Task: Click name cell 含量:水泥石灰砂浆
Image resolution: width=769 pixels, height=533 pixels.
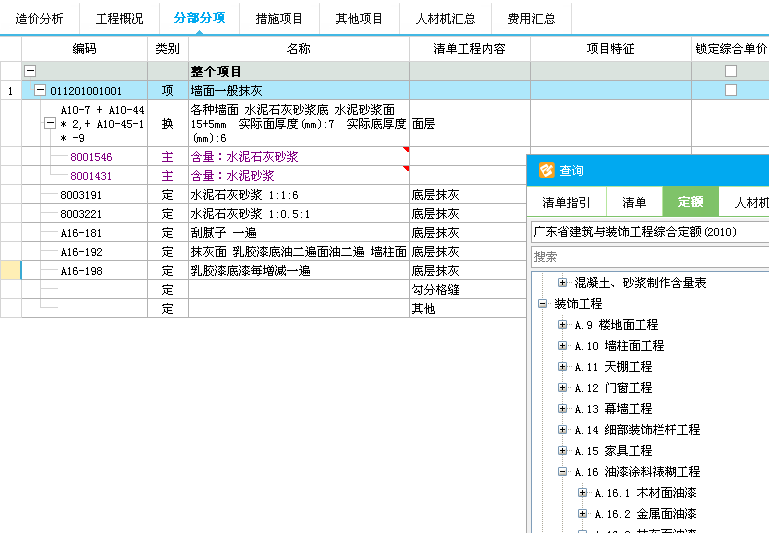Action: [299, 157]
